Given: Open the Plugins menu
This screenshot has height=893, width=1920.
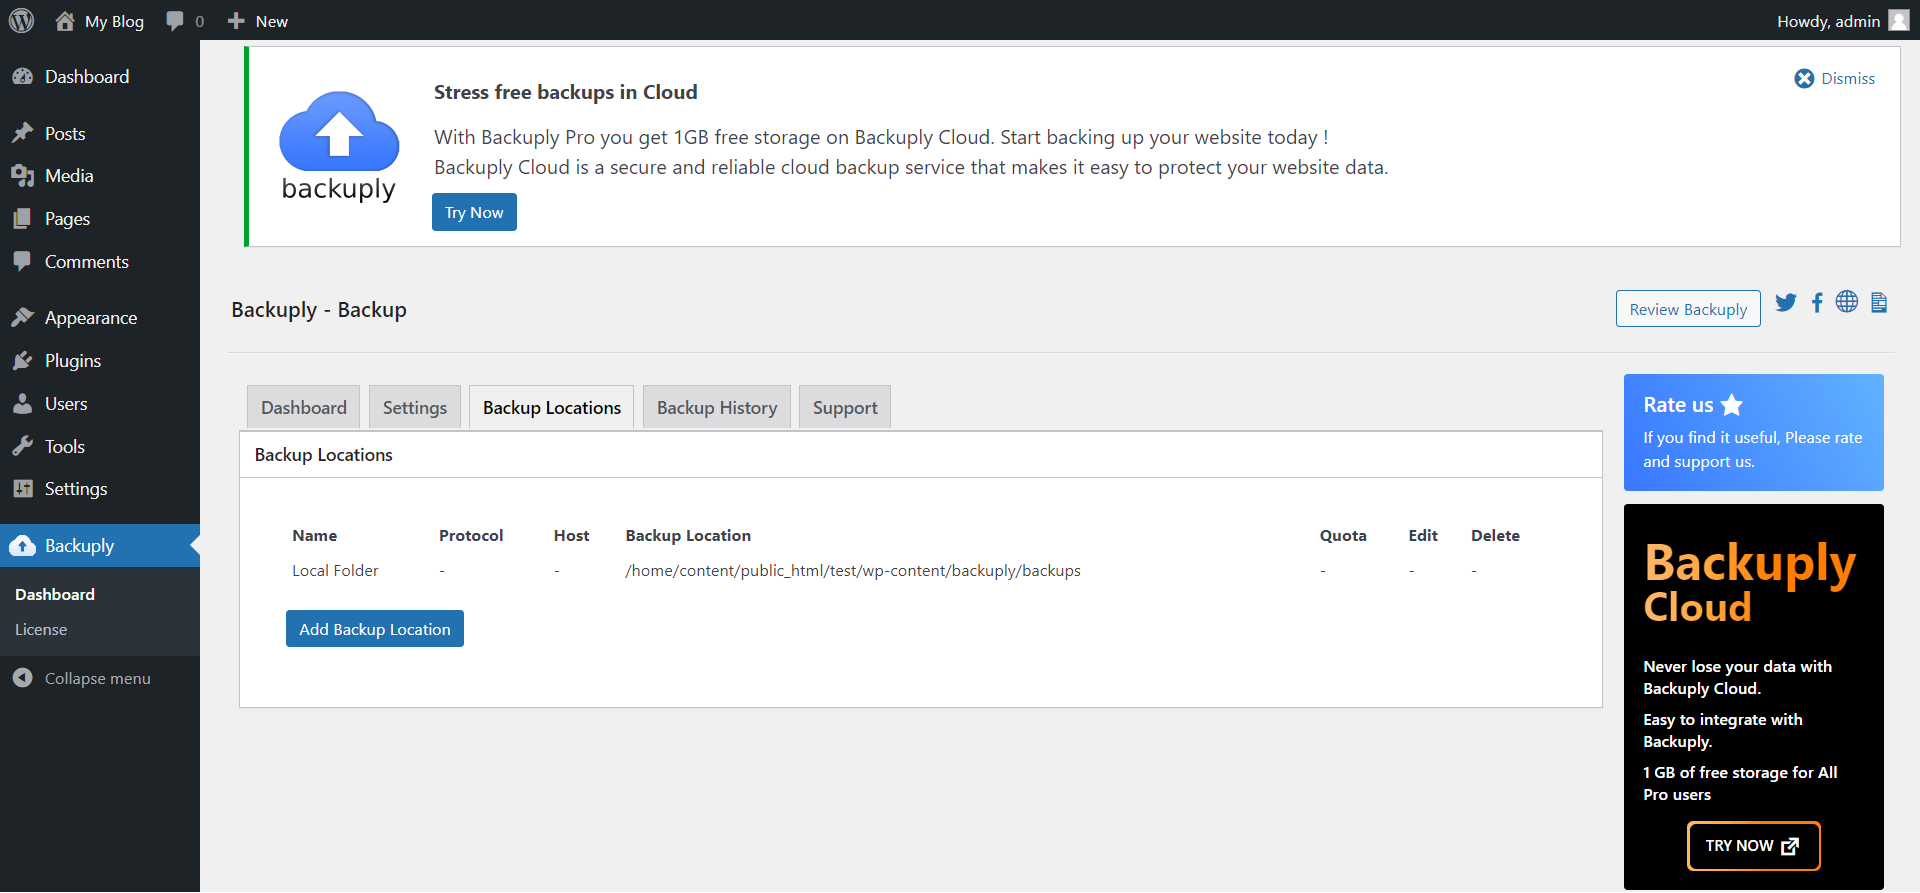Looking at the screenshot, I should pos(100,360).
